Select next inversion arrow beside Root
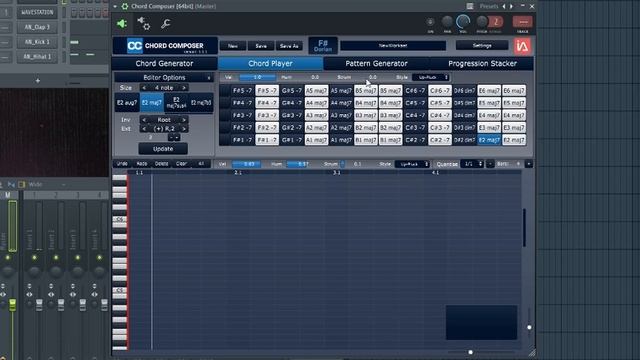 coord(184,120)
